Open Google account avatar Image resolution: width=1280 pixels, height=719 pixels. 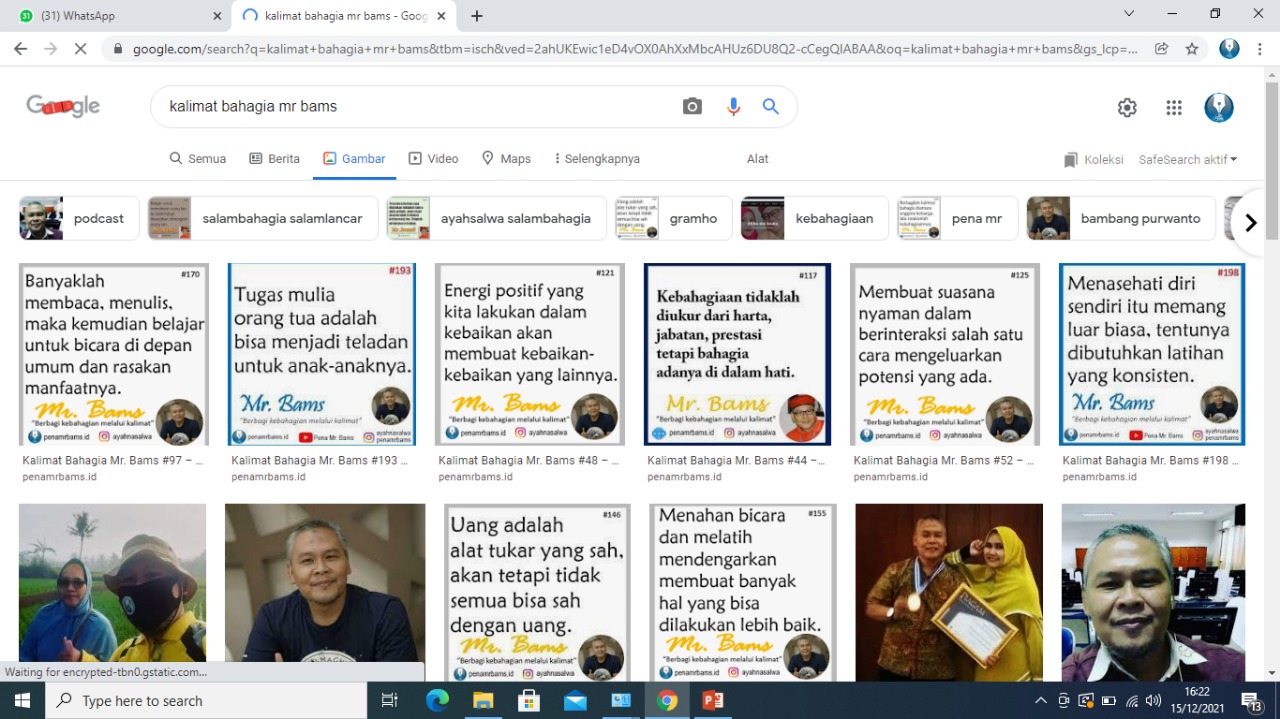pos(1219,107)
